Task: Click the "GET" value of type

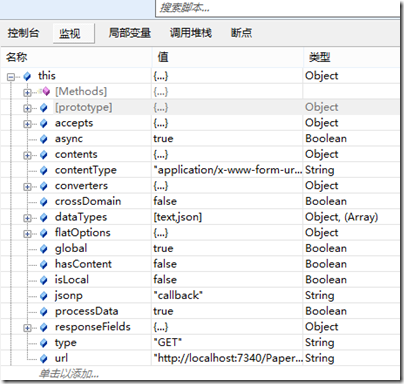Action: [x=168, y=342]
